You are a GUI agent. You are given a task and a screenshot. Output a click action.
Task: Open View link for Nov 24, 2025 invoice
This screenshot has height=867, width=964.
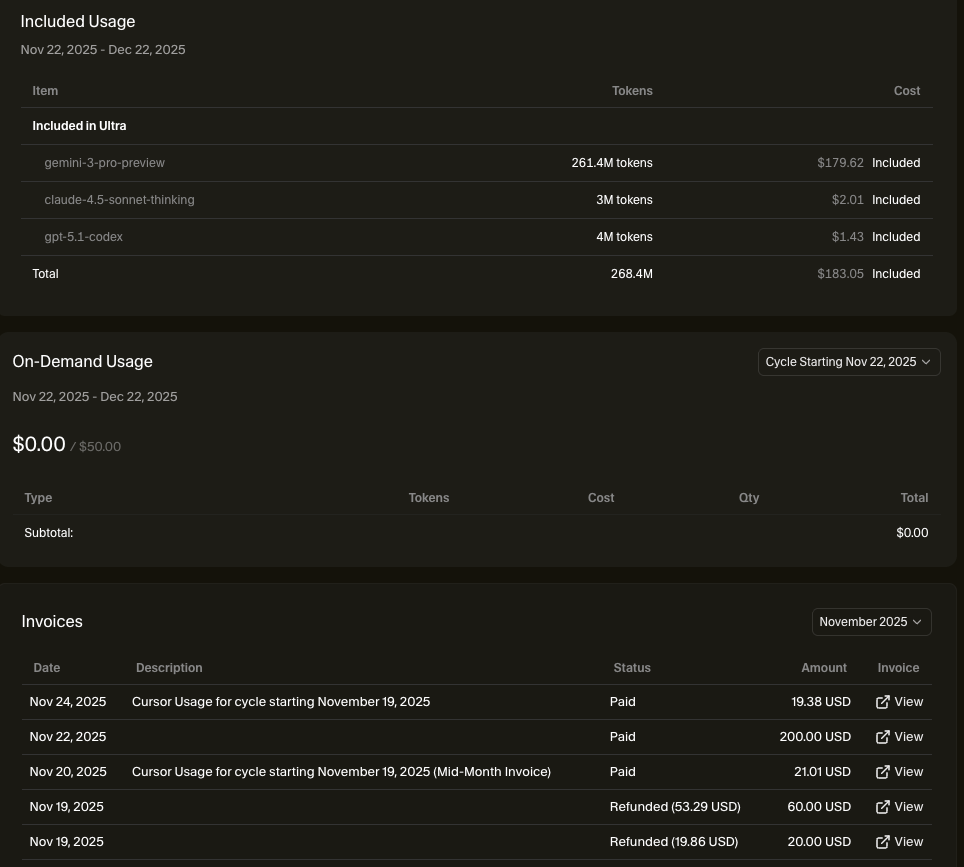(x=908, y=702)
